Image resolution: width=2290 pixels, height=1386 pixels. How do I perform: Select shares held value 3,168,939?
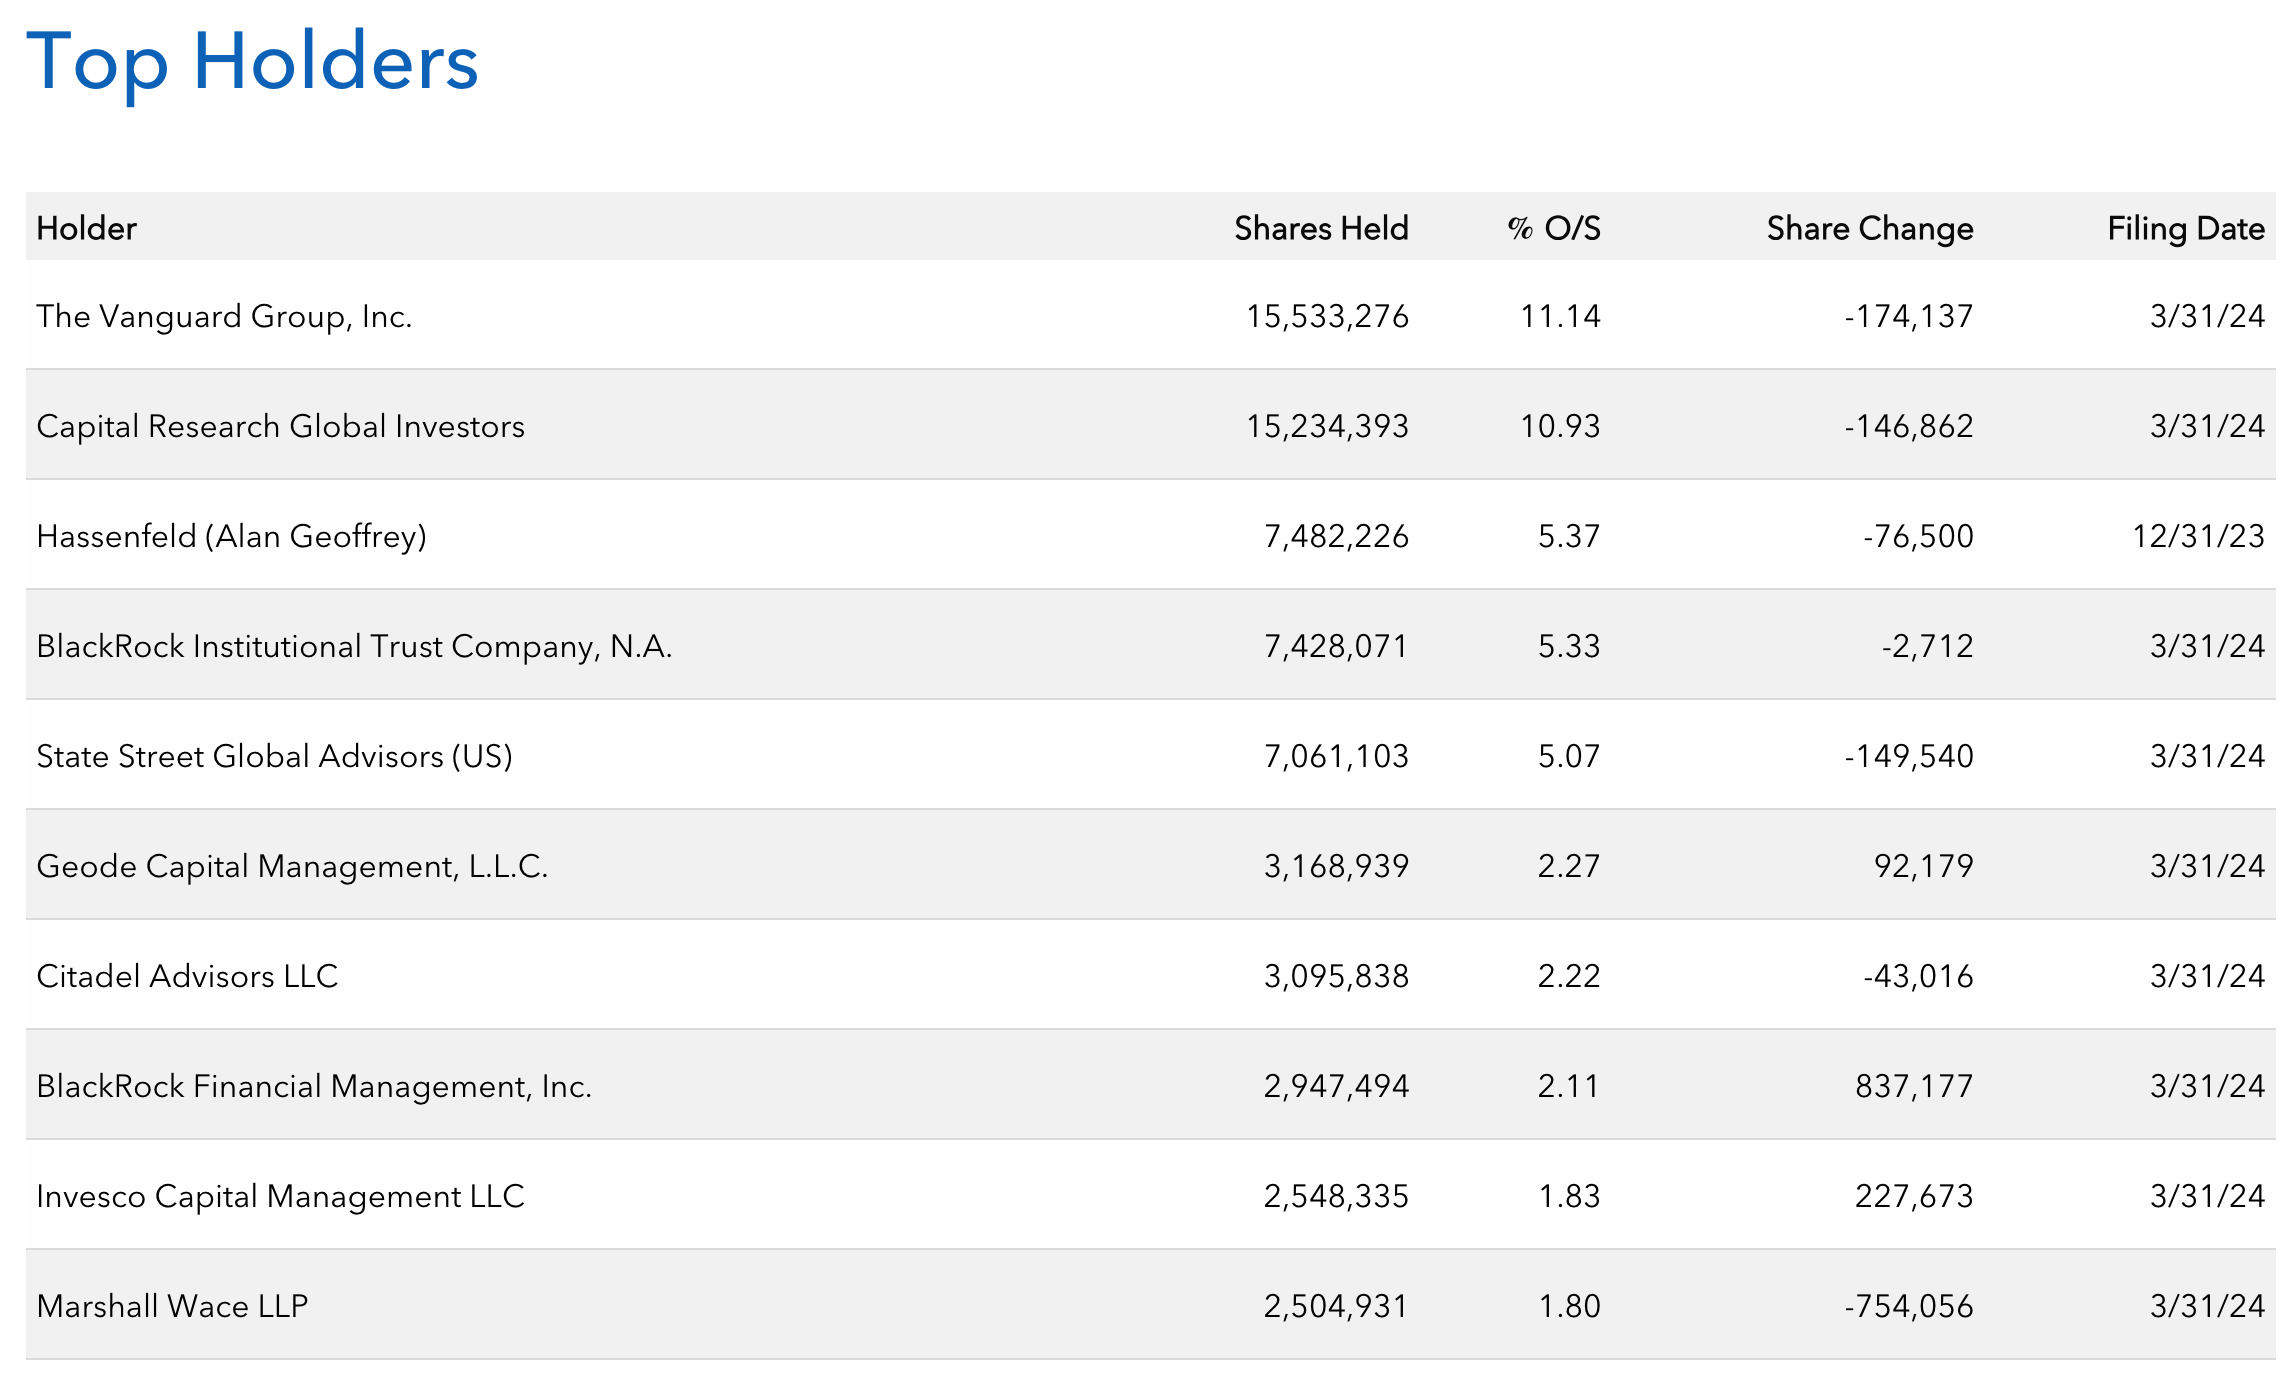1336,866
